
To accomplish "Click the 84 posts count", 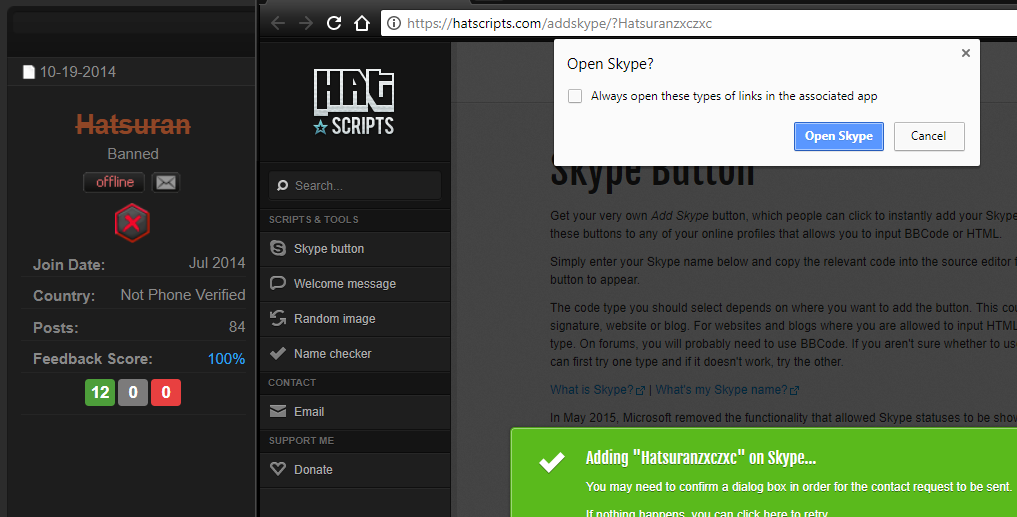I will pyautogui.click(x=237, y=327).
